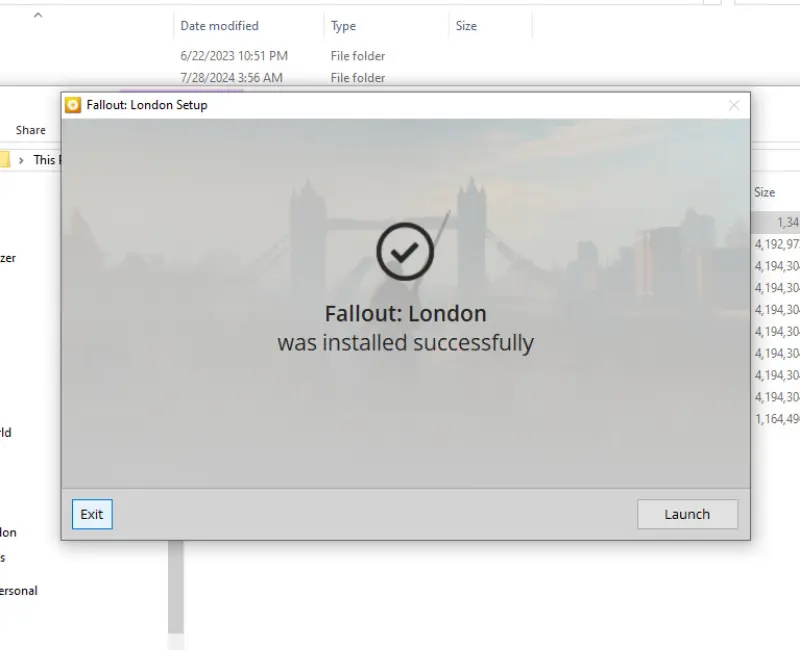Open the Share tab in File Explorer

pos(31,130)
